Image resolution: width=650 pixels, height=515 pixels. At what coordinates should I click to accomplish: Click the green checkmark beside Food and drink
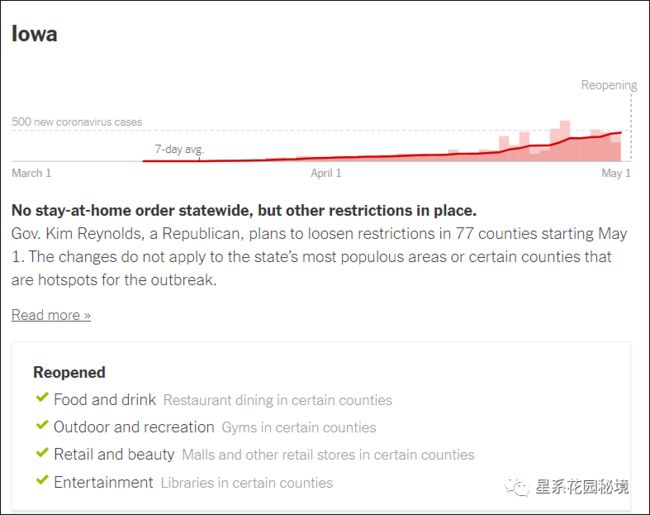pyautogui.click(x=42, y=398)
